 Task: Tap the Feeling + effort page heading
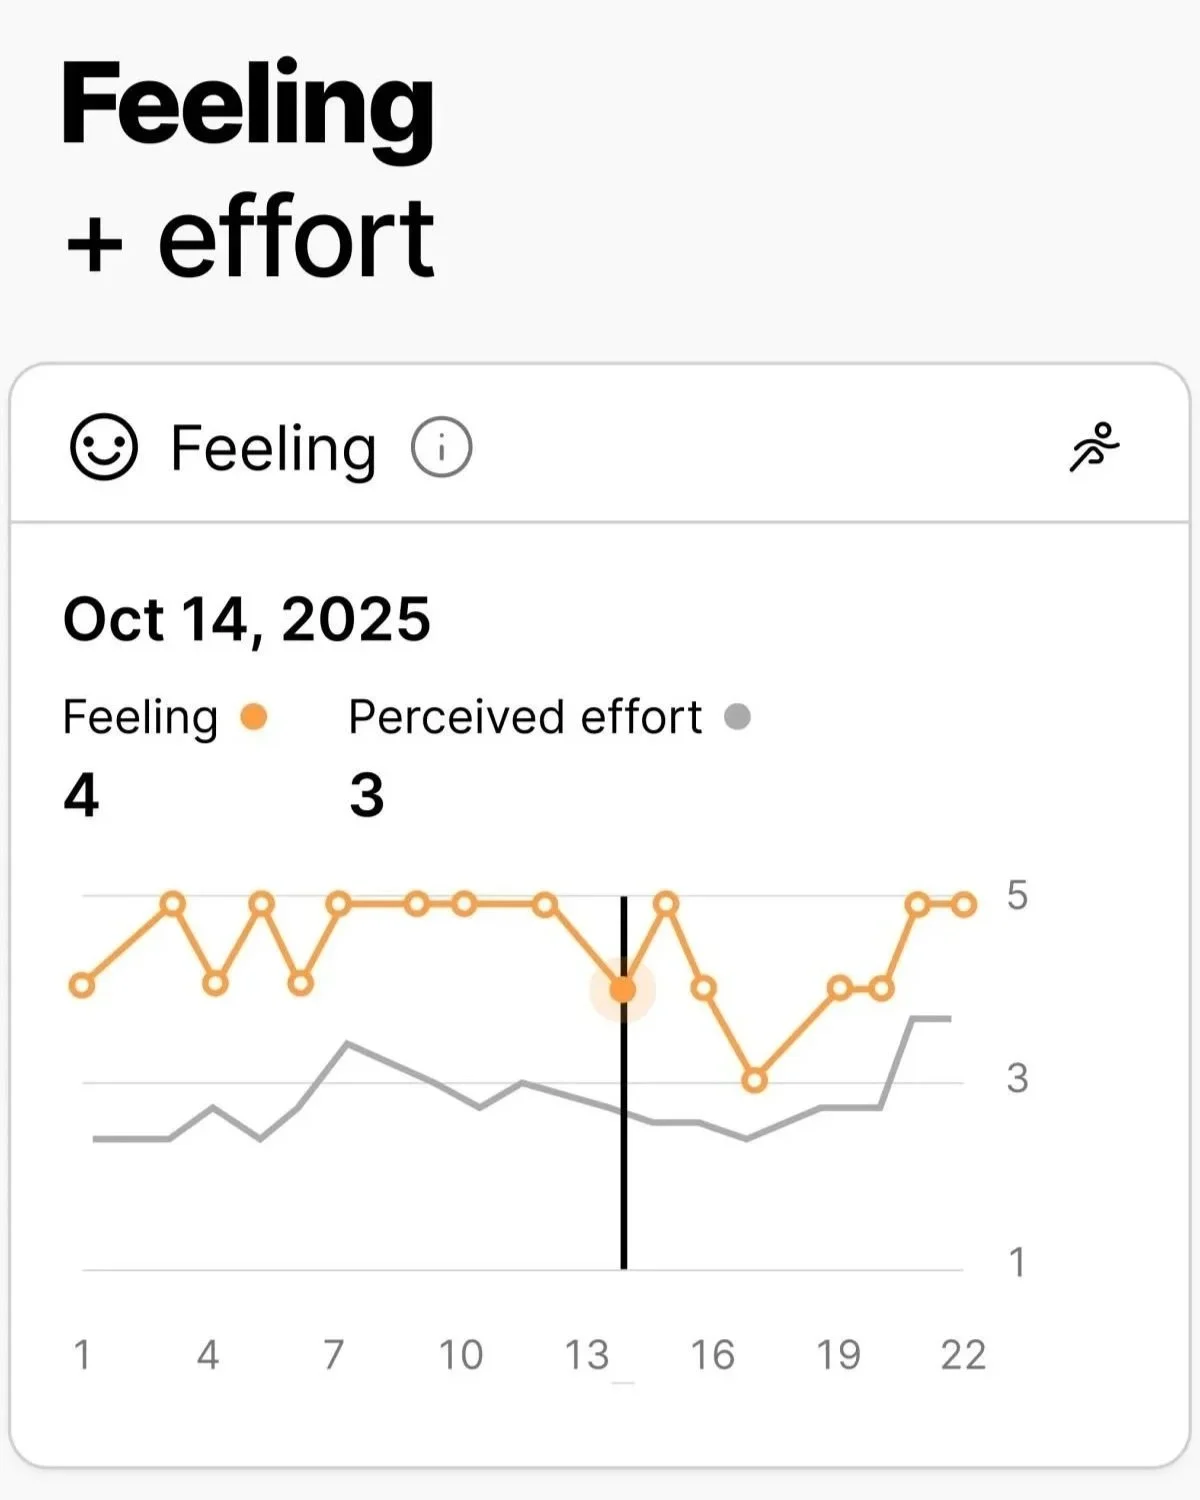[x=248, y=170]
